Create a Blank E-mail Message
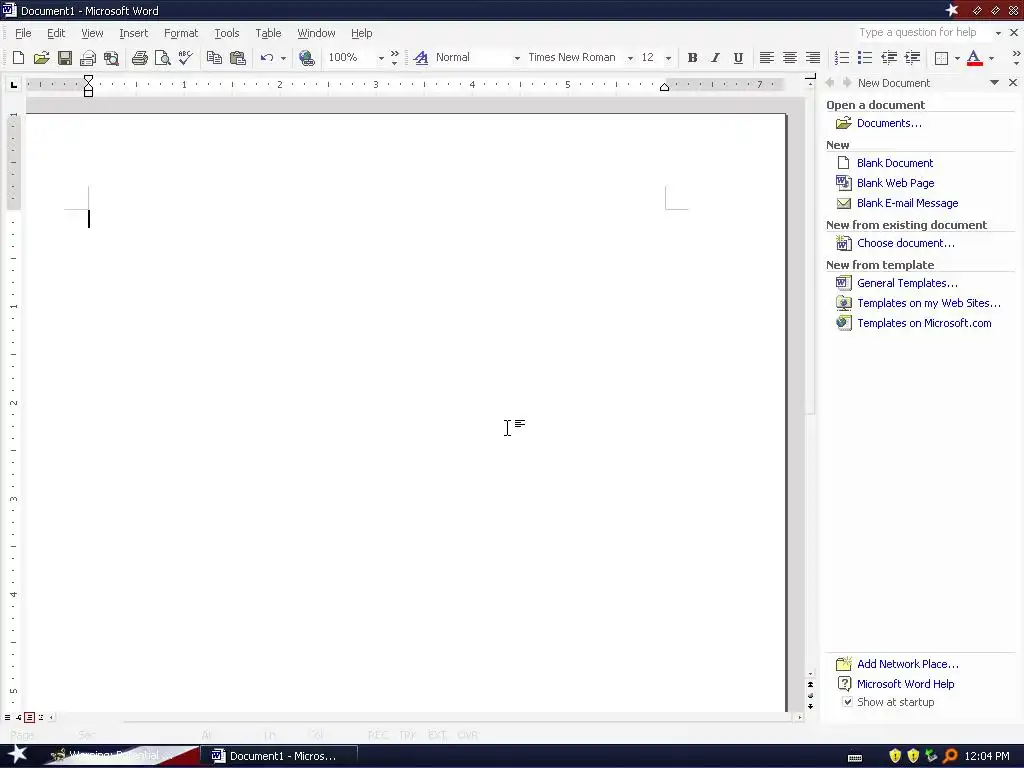This screenshot has width=1024, height=768. pos(908,203)
